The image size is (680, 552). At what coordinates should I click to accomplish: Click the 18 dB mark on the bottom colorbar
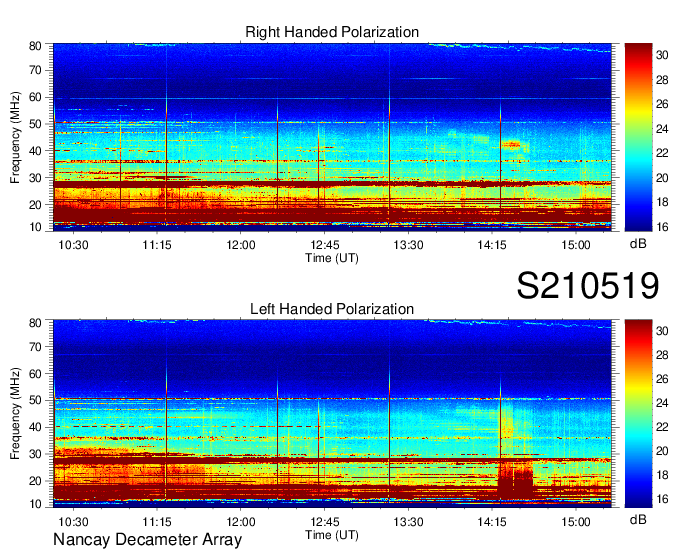662,475
